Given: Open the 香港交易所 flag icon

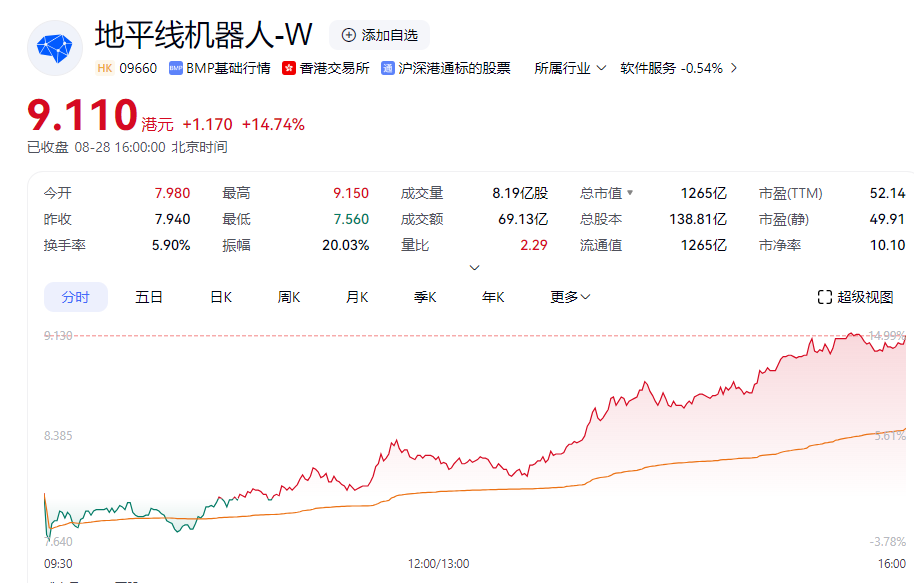Looking at the screenshot, I should pos(289,68).
